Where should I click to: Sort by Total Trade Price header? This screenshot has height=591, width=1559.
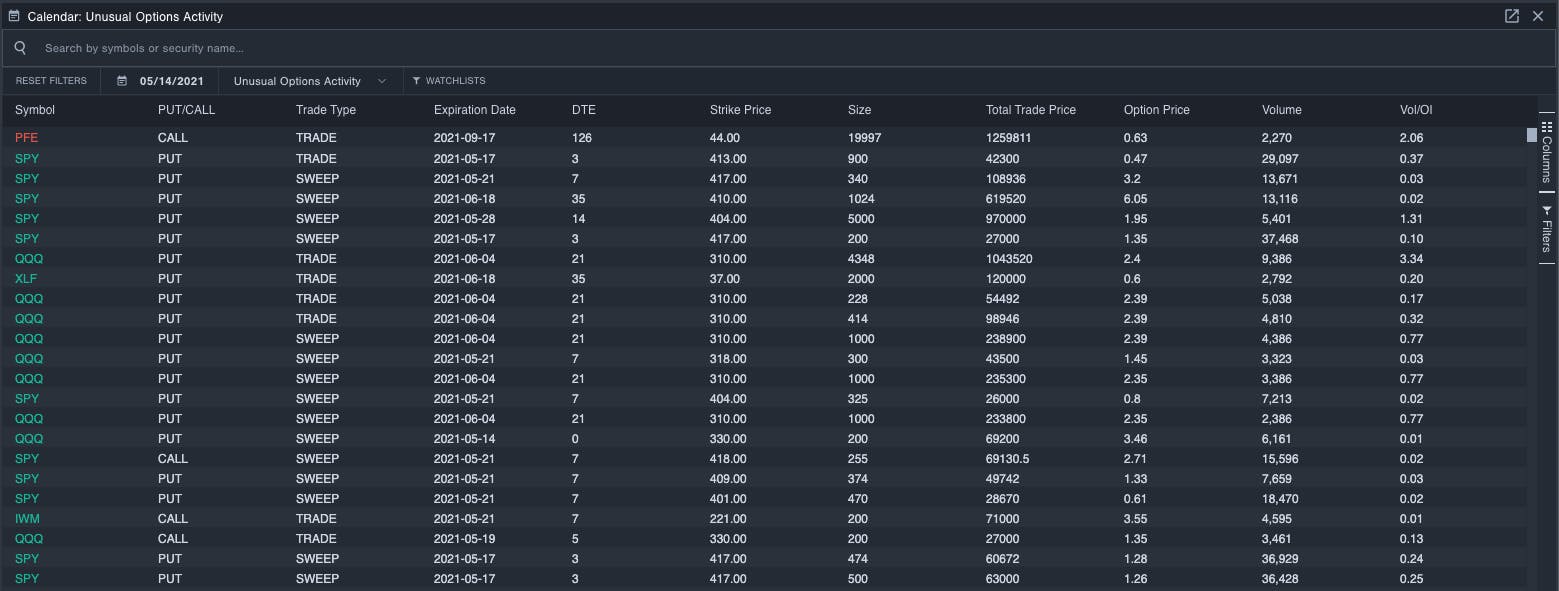click(x=1031, y=110)
